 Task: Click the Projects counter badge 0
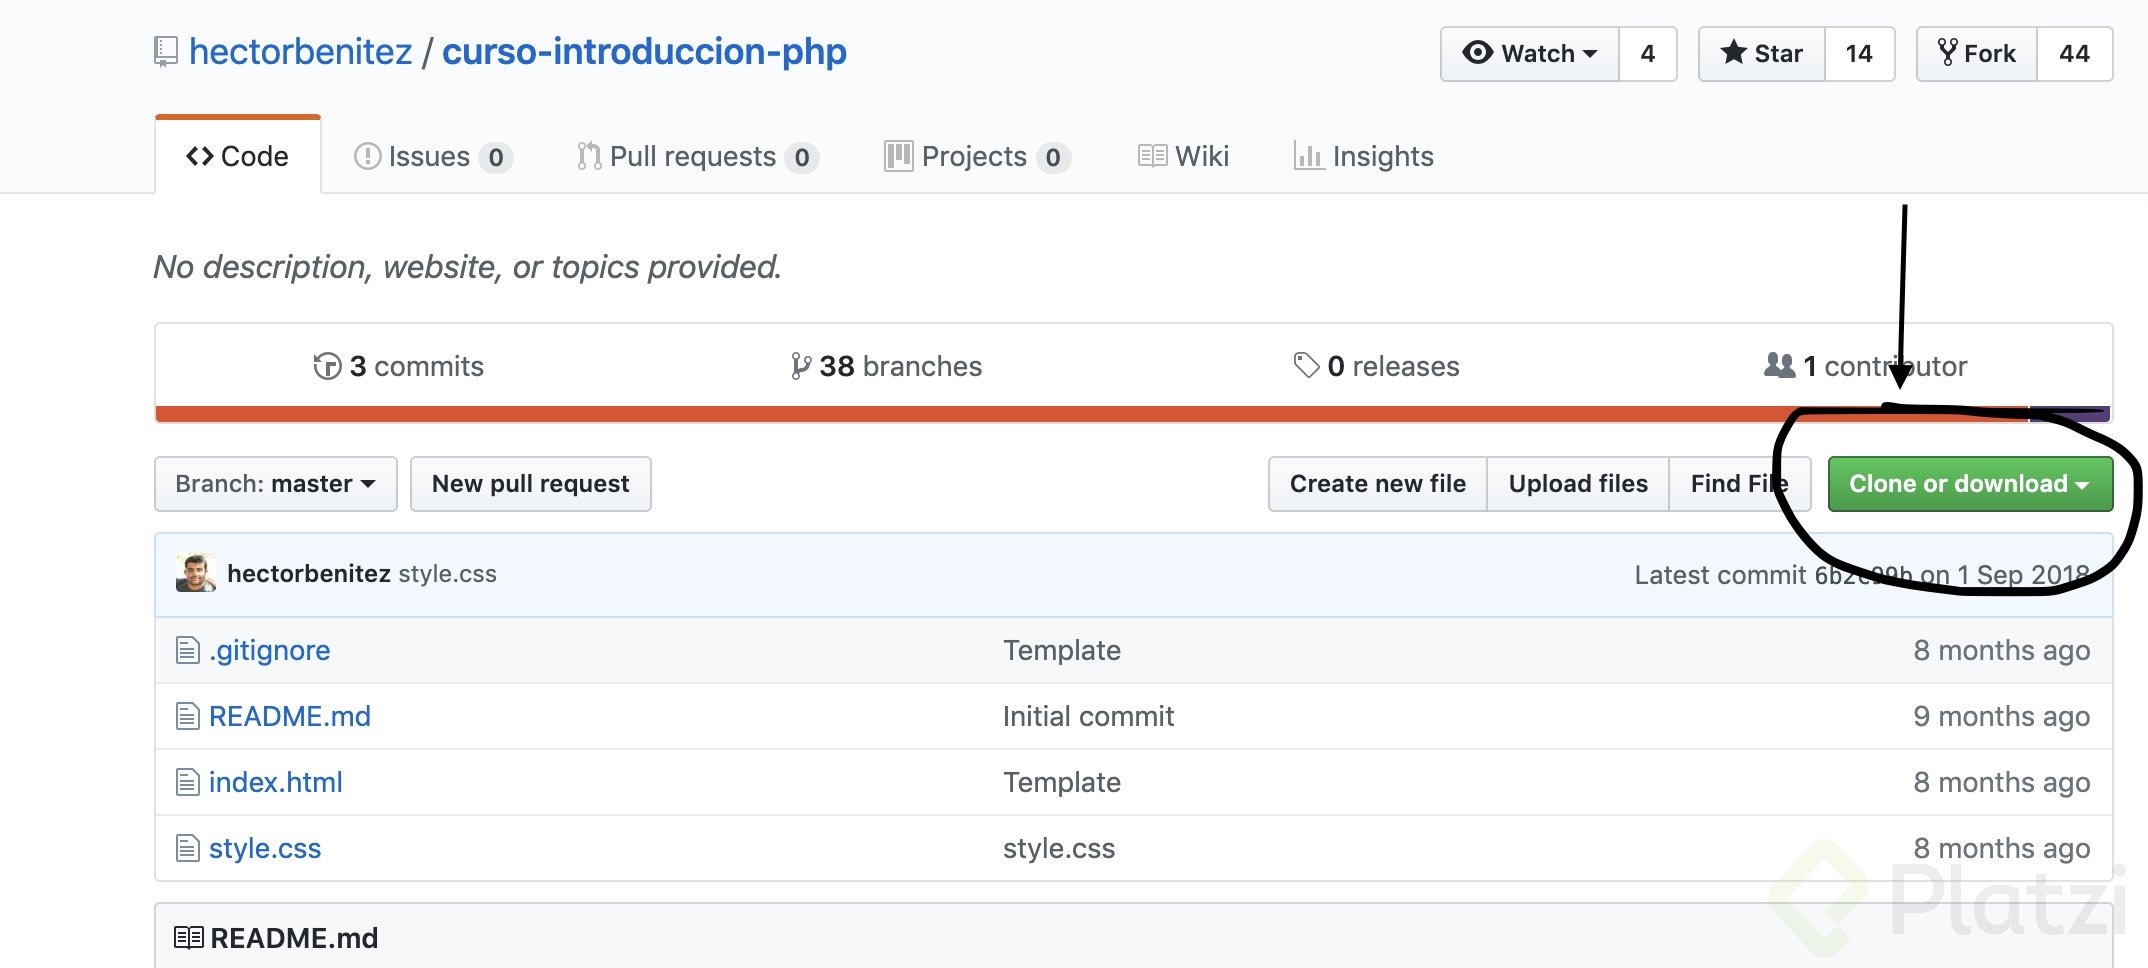pos(1053,158)
